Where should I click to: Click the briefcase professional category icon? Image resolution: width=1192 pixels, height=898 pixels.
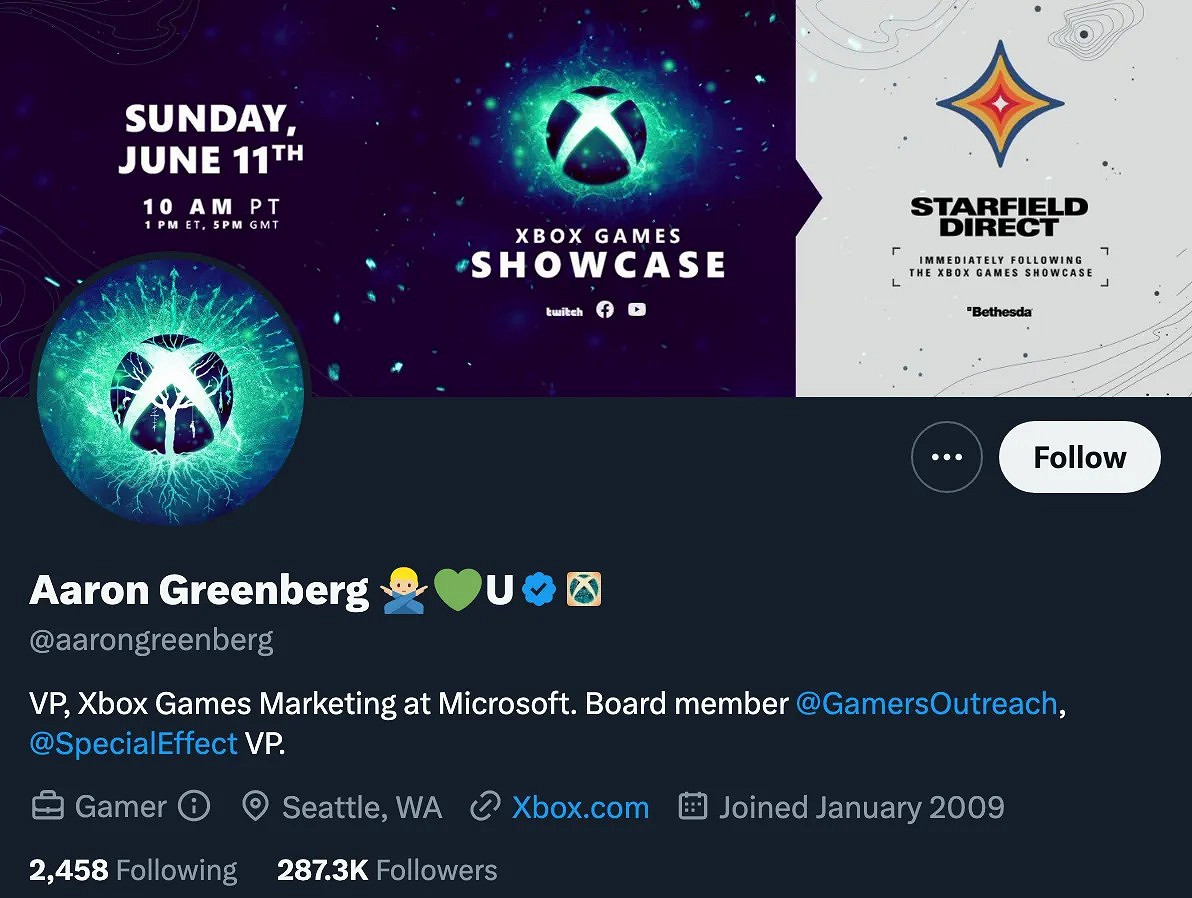tap(48, 806)
